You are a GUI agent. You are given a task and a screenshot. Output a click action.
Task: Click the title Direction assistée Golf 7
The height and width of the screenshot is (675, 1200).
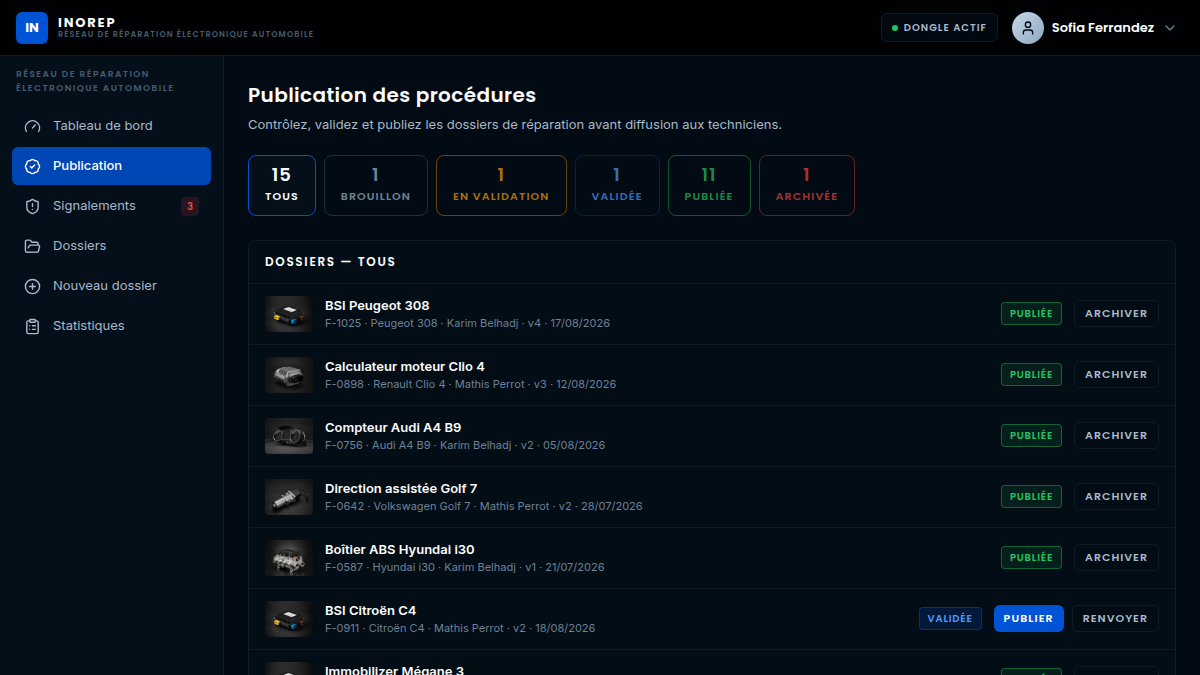point(401,489)
